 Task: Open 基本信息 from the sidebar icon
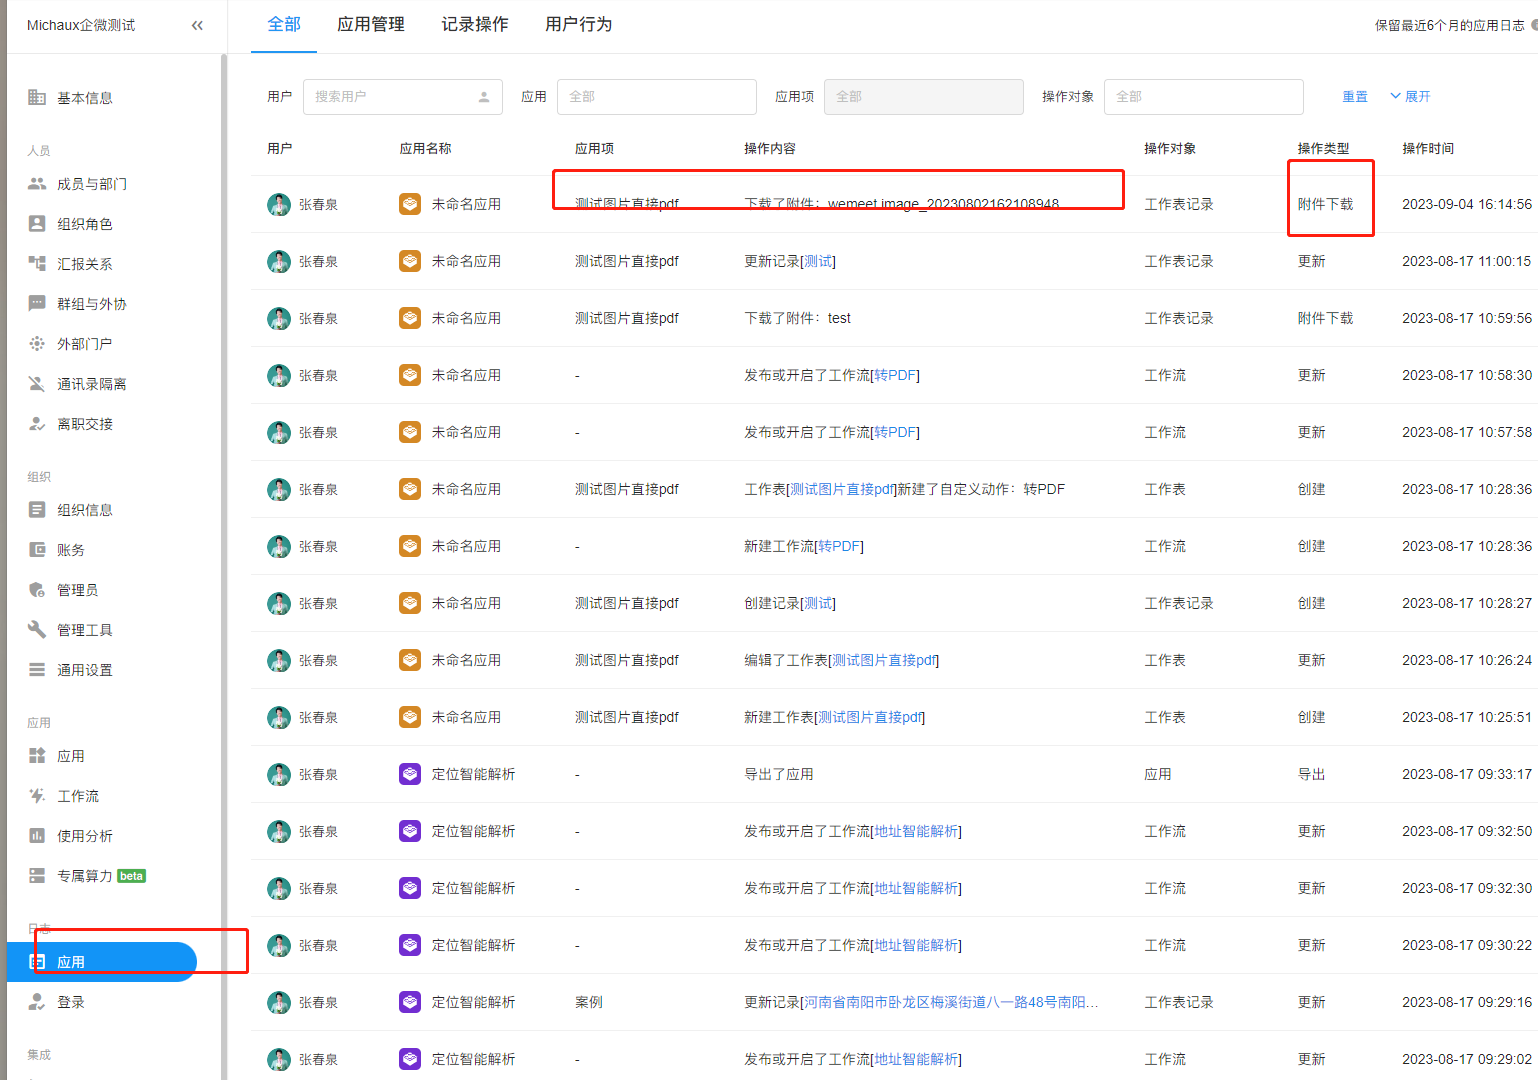(37, 97)
